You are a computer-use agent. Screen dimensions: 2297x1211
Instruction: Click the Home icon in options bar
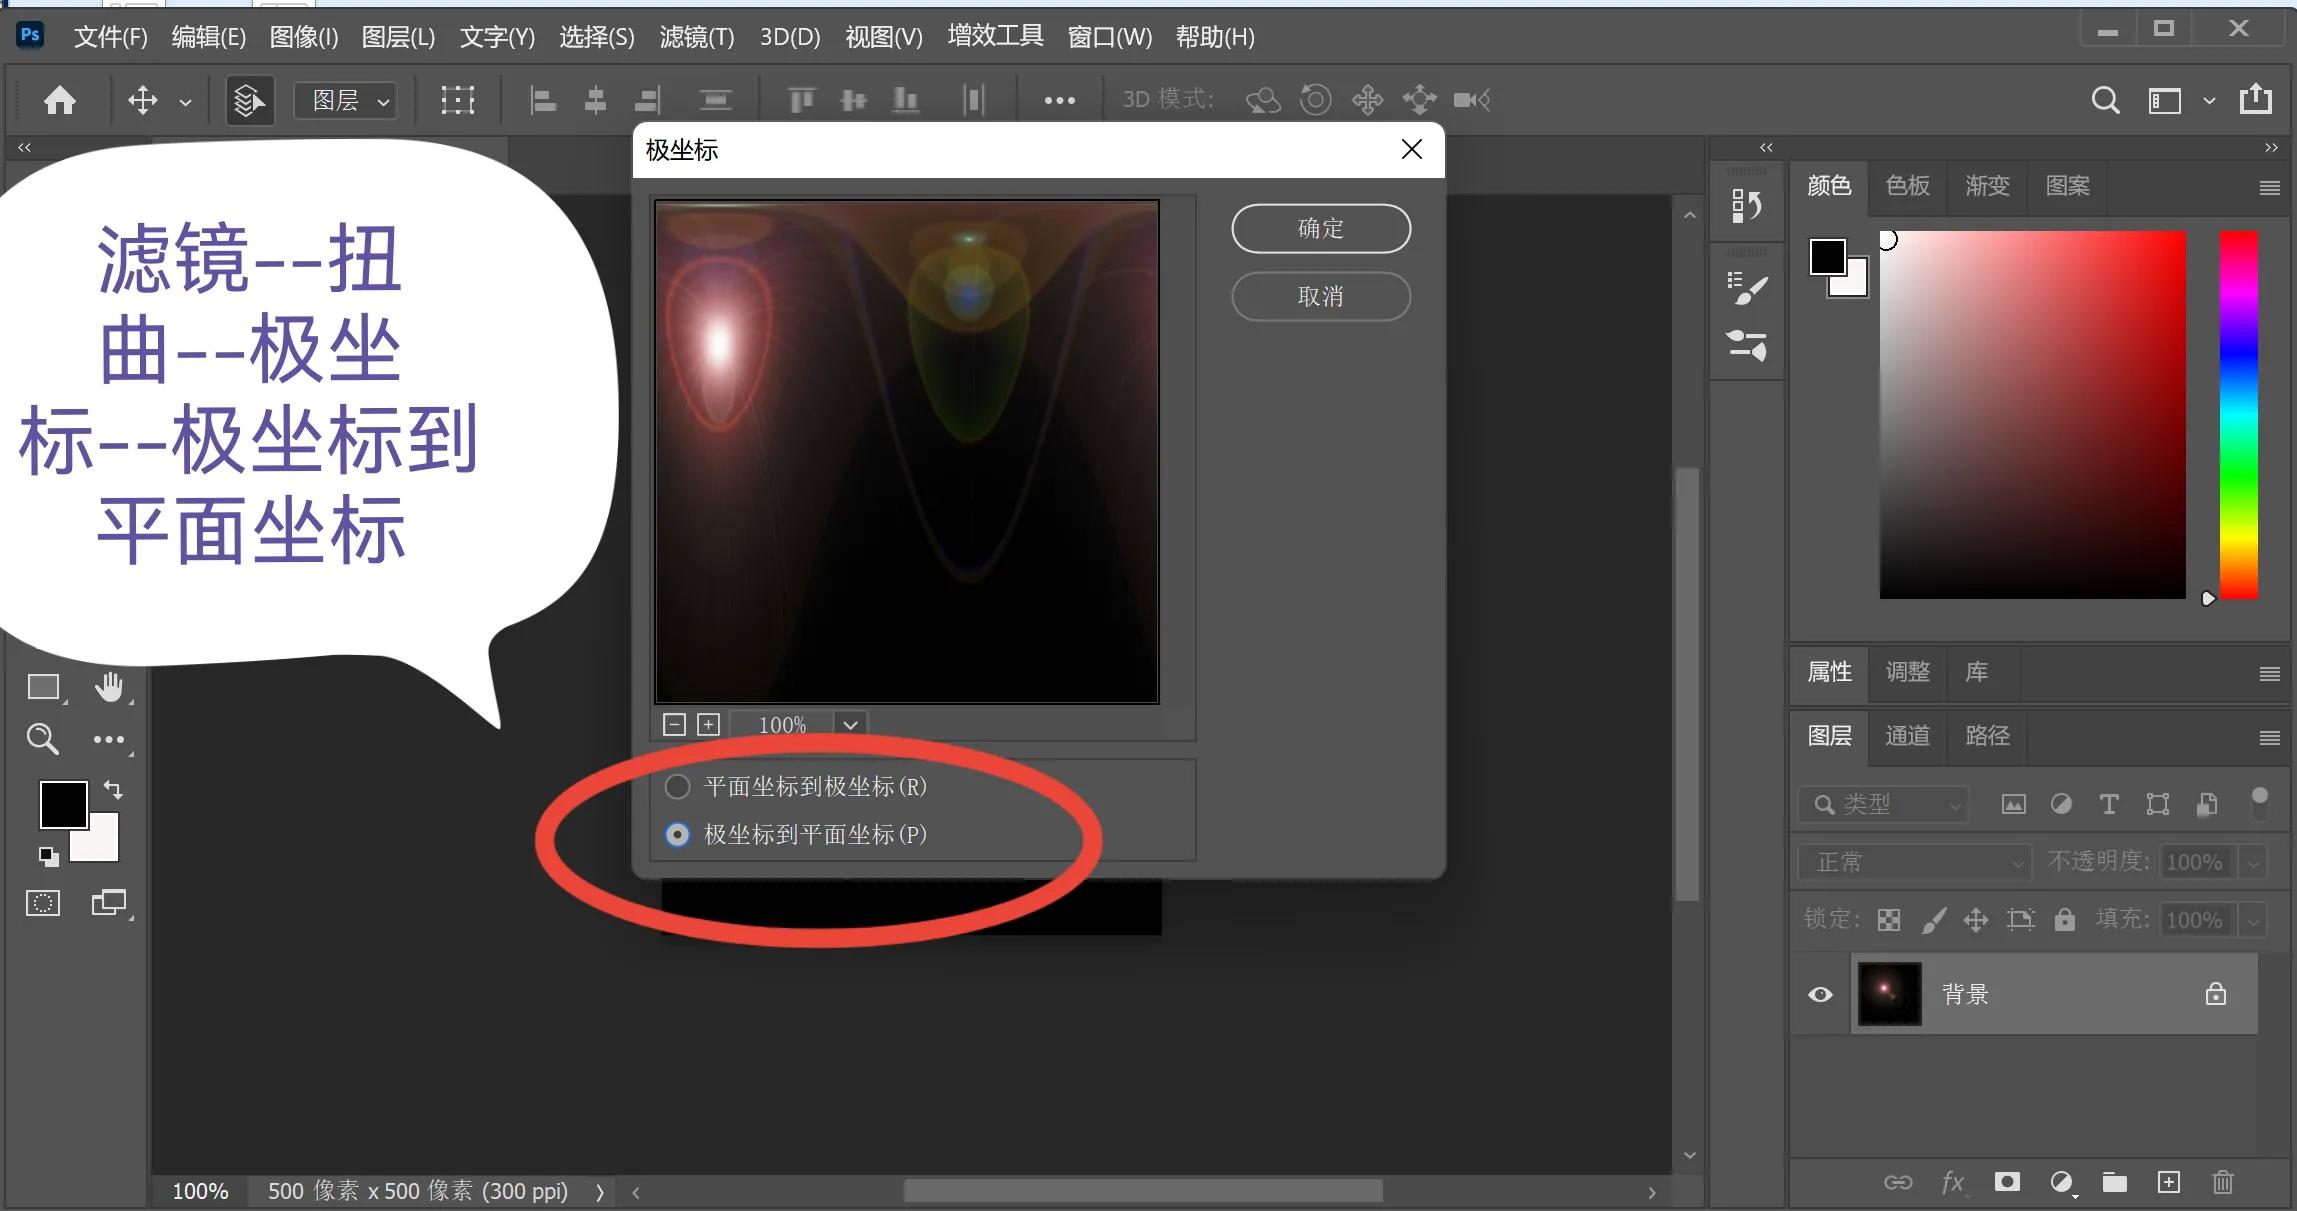tap(60, 100)
